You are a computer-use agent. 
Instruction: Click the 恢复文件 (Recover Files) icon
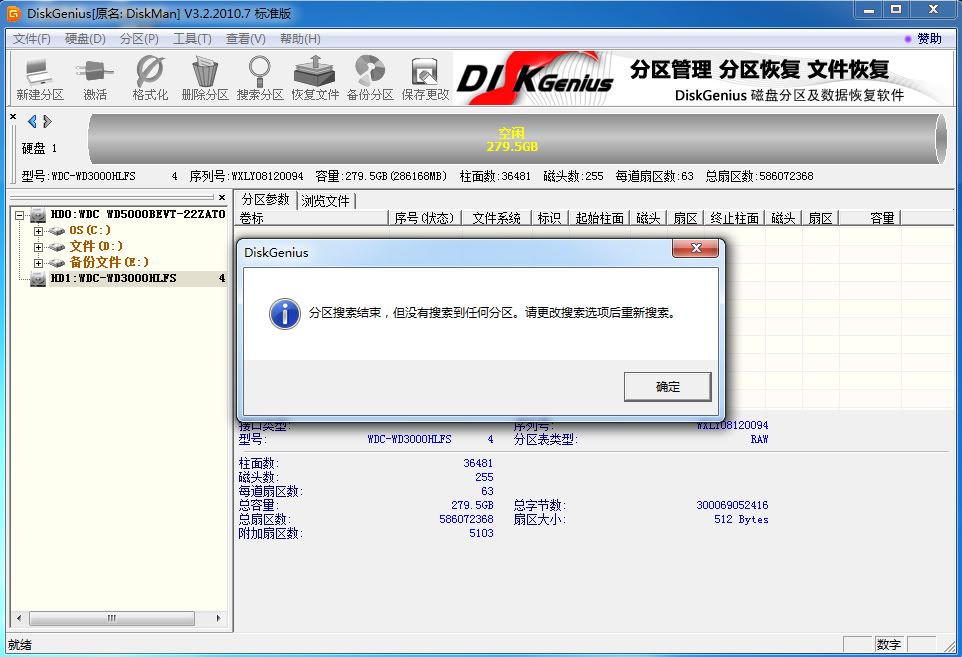click(315, 78)
